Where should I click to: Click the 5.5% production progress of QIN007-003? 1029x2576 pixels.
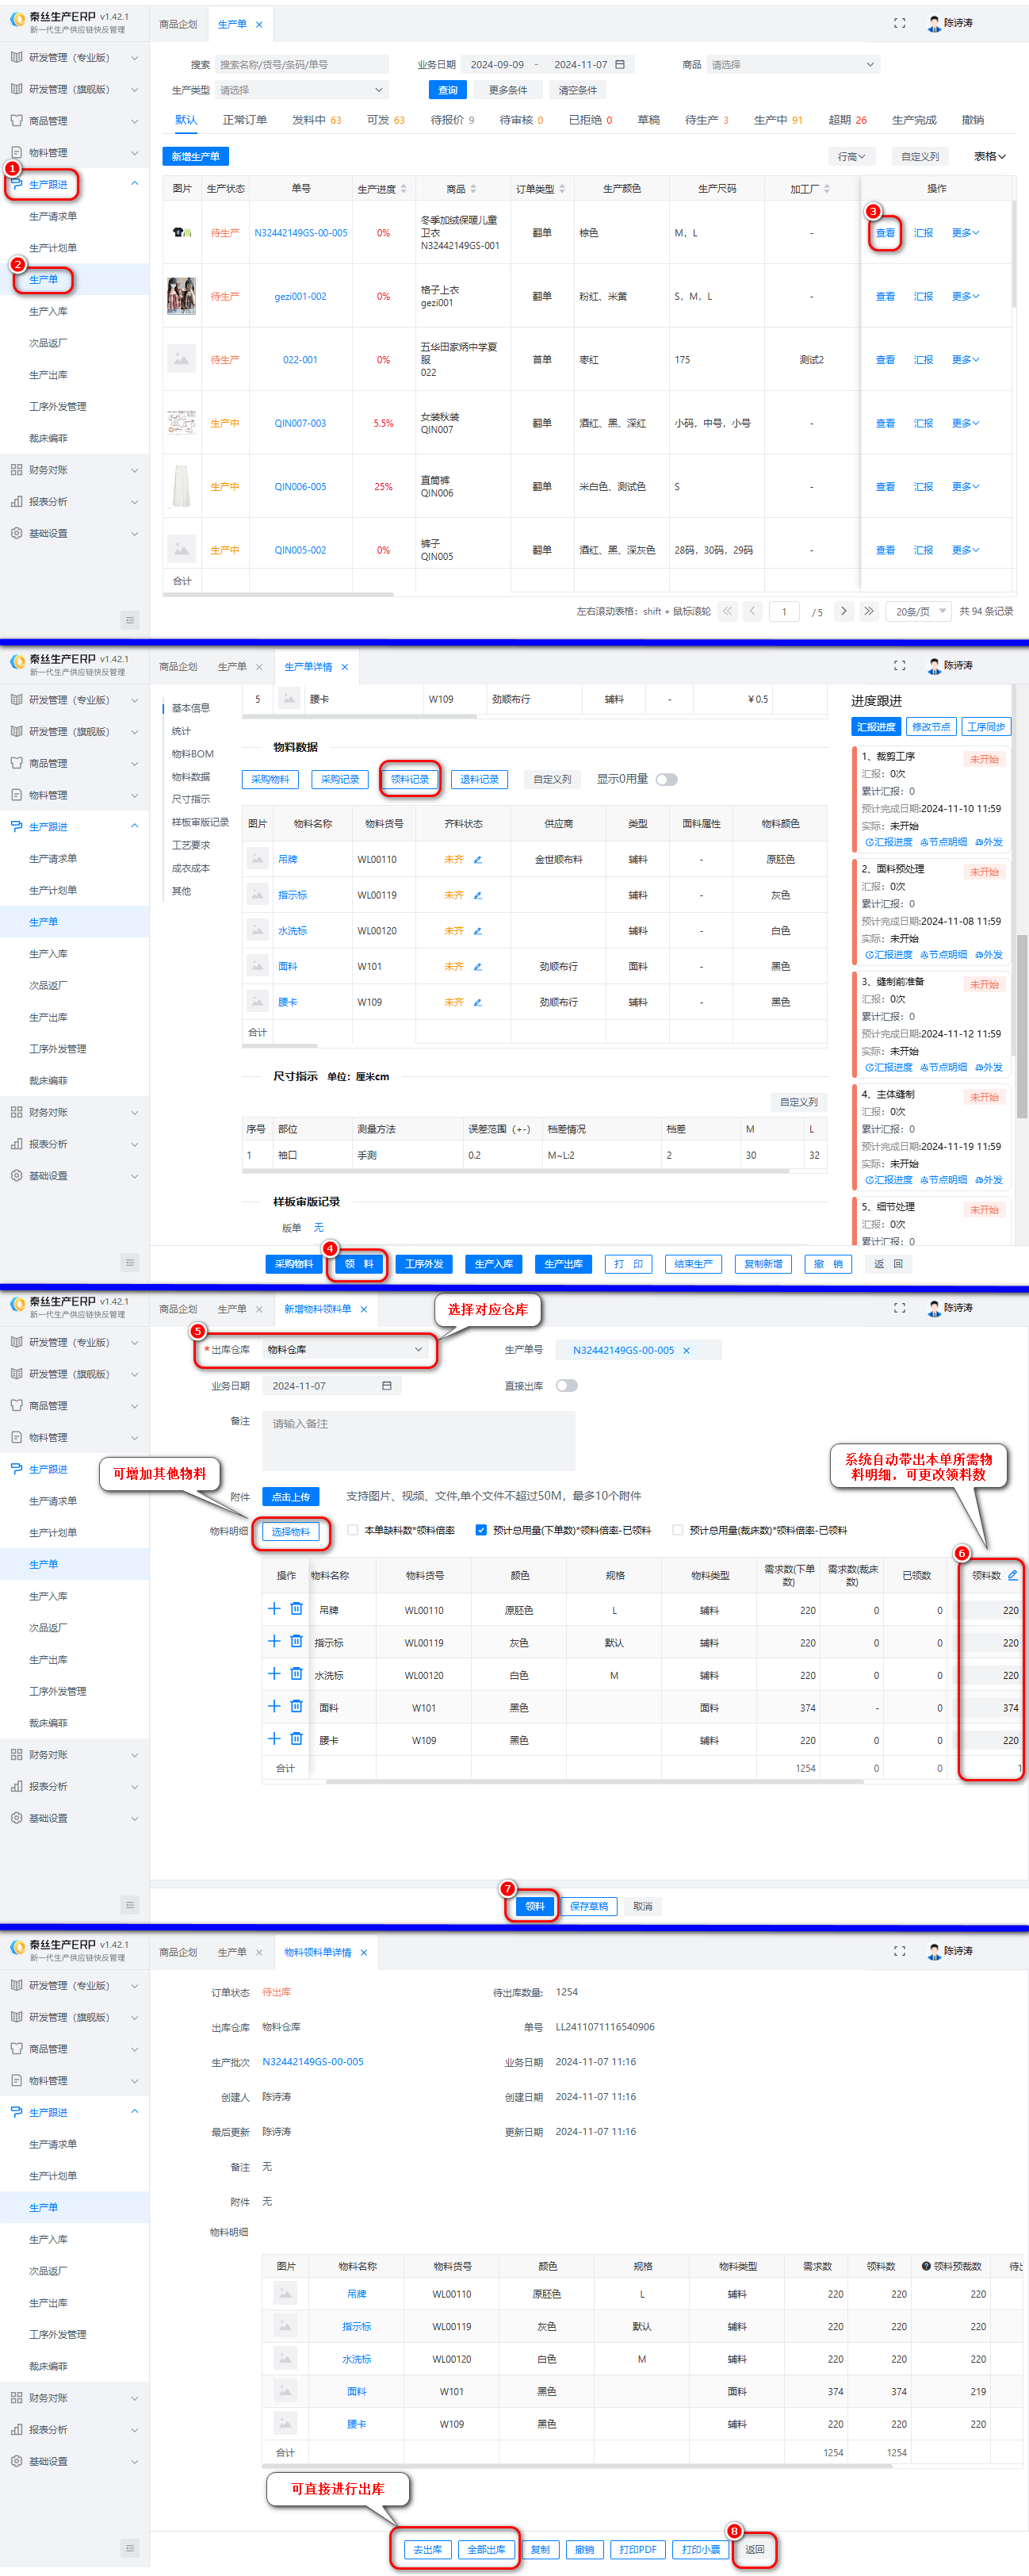[x=383, y=423]
